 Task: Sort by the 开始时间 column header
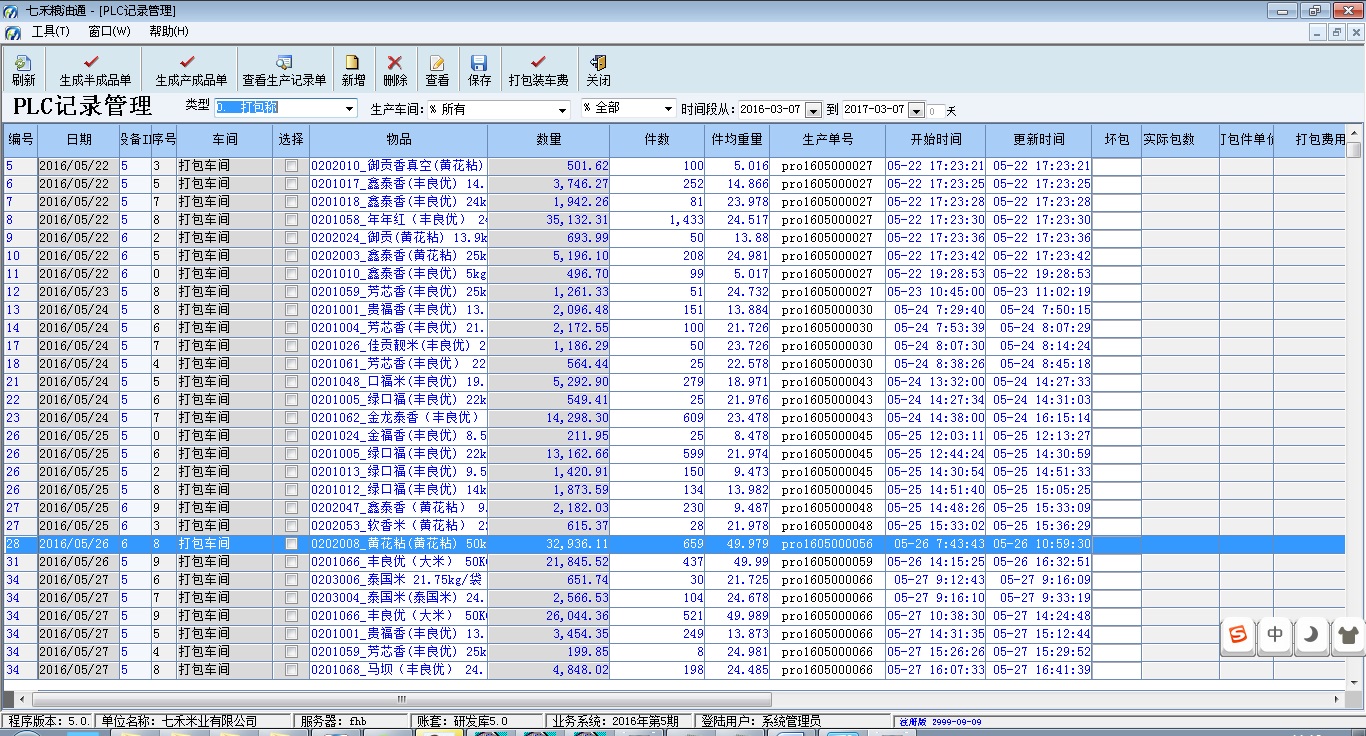coord(936,140)
